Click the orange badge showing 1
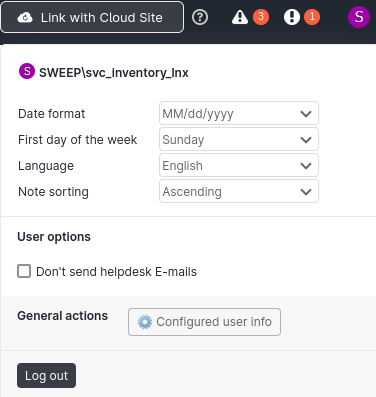Screen dimensions: 376x397 (x=312, y=17)
